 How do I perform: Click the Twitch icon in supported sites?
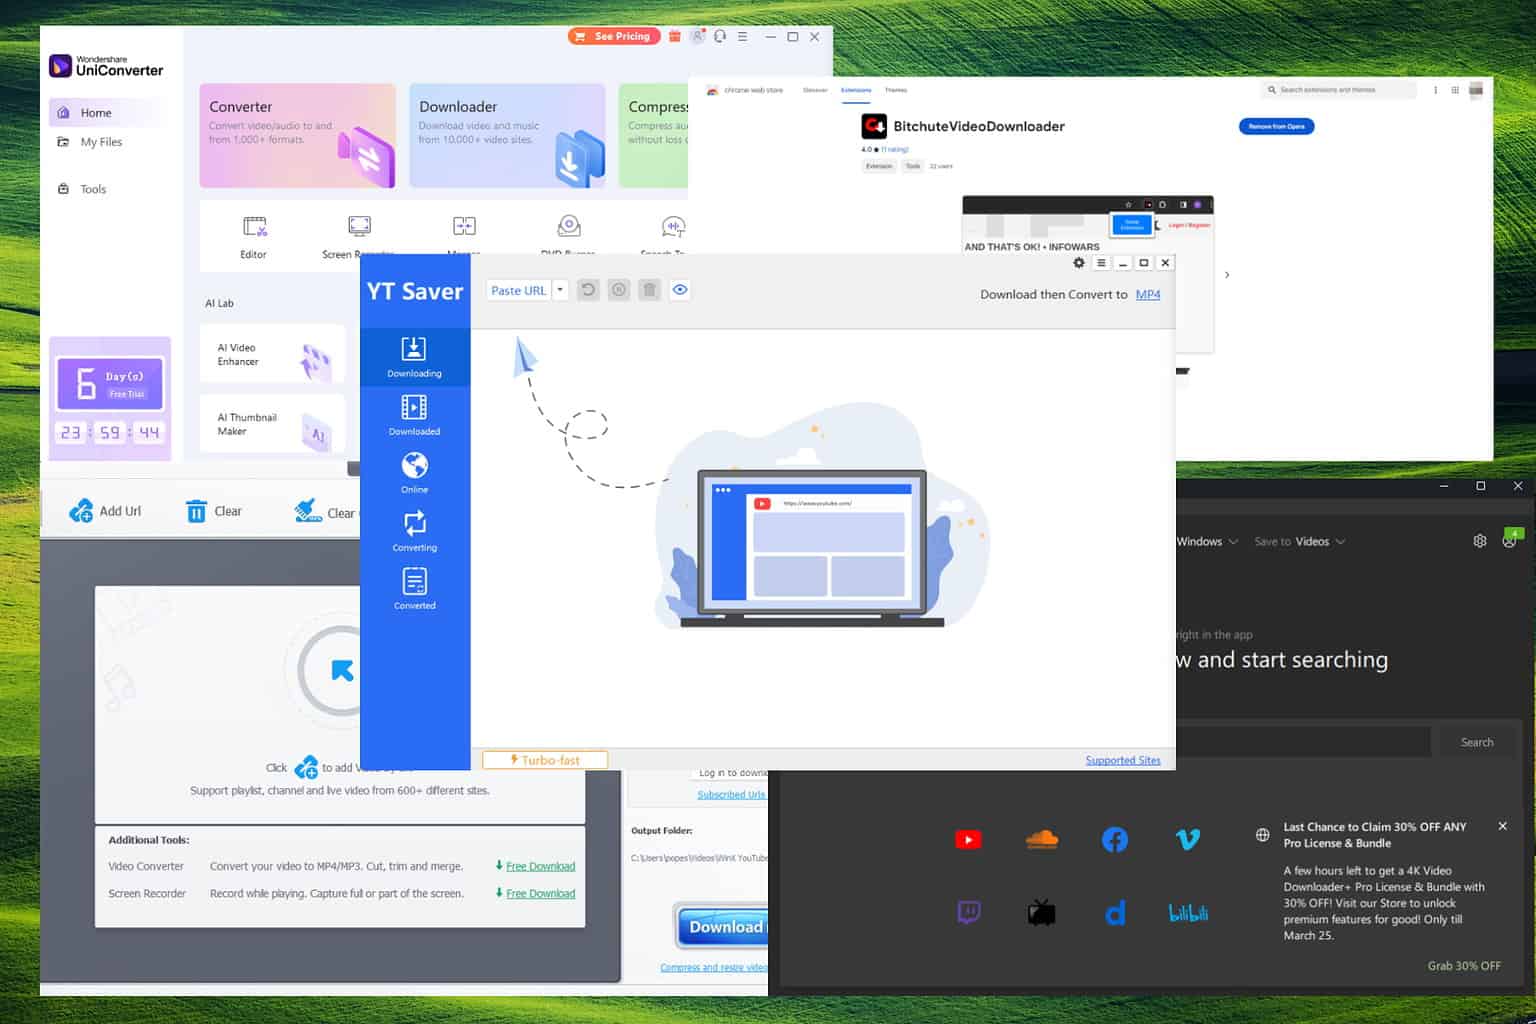(968, 911)
